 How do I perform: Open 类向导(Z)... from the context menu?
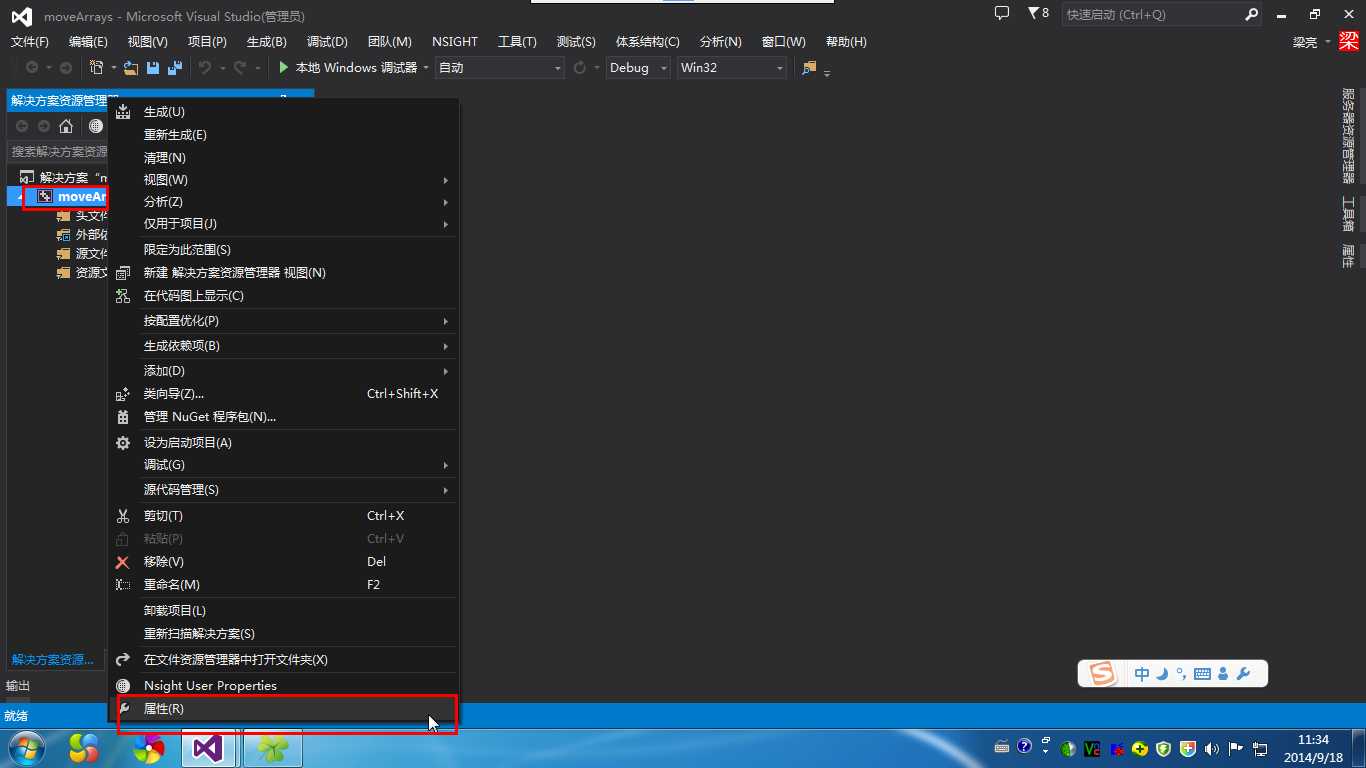284,394
